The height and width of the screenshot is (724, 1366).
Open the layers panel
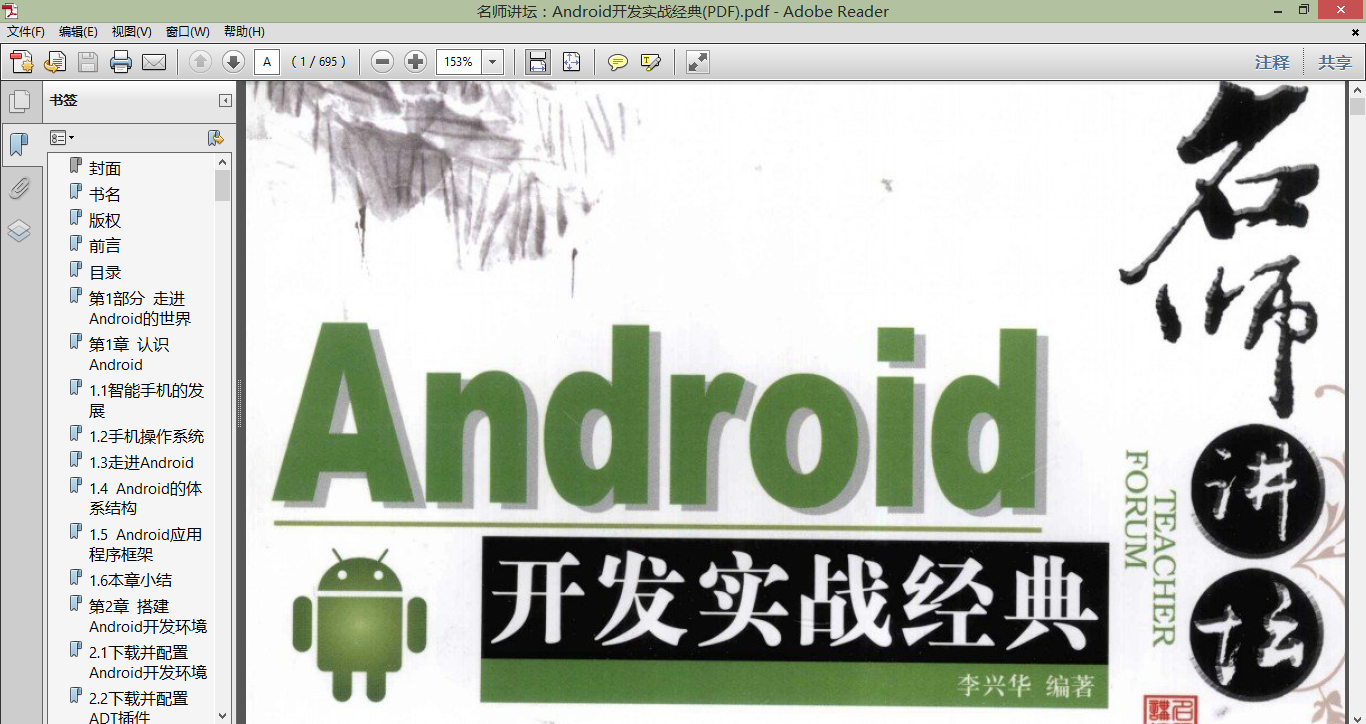pyautogui.click(x=19, y=232)
